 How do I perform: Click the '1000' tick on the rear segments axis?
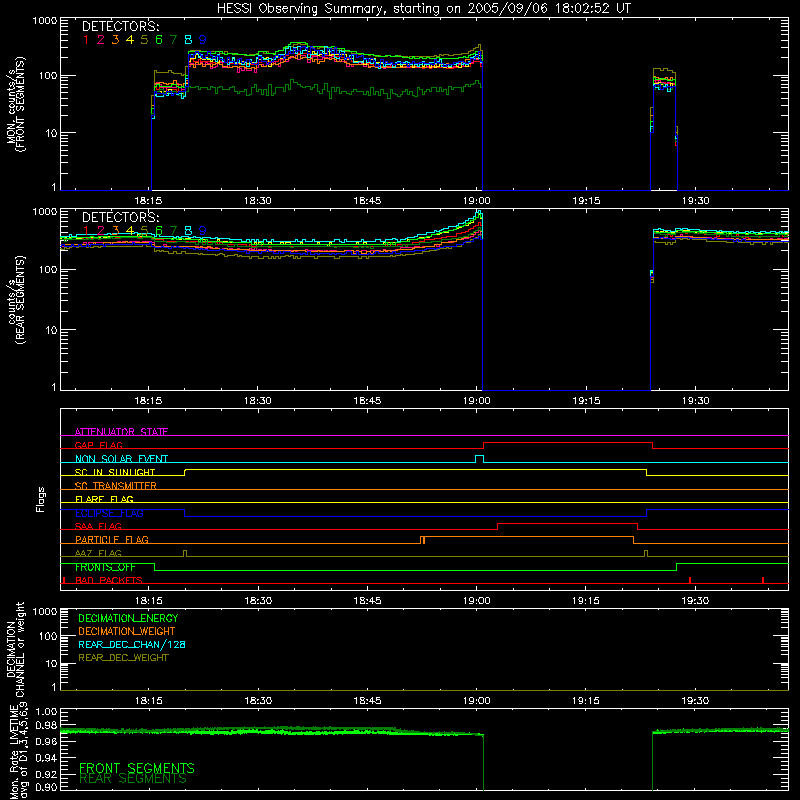(x=45, y=212)
